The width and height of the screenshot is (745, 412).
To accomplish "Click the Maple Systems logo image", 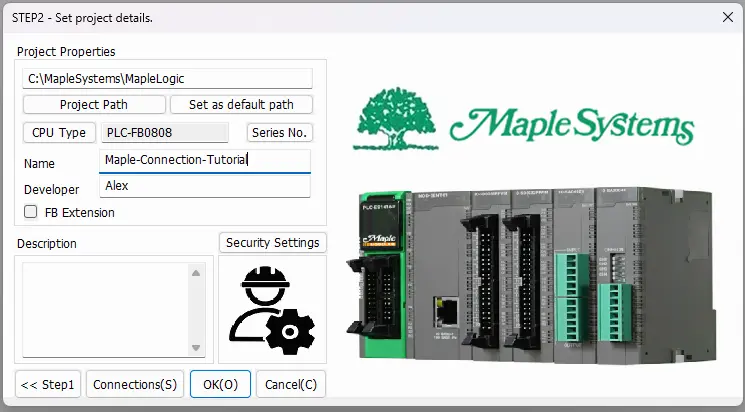I will click(x=524, y=119).
